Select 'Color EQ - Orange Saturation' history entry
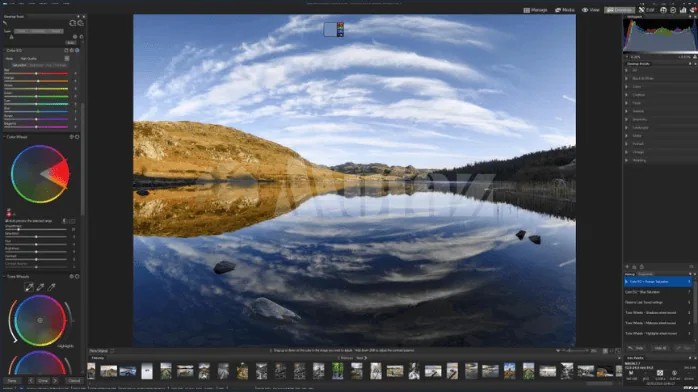 pos(658,282)
